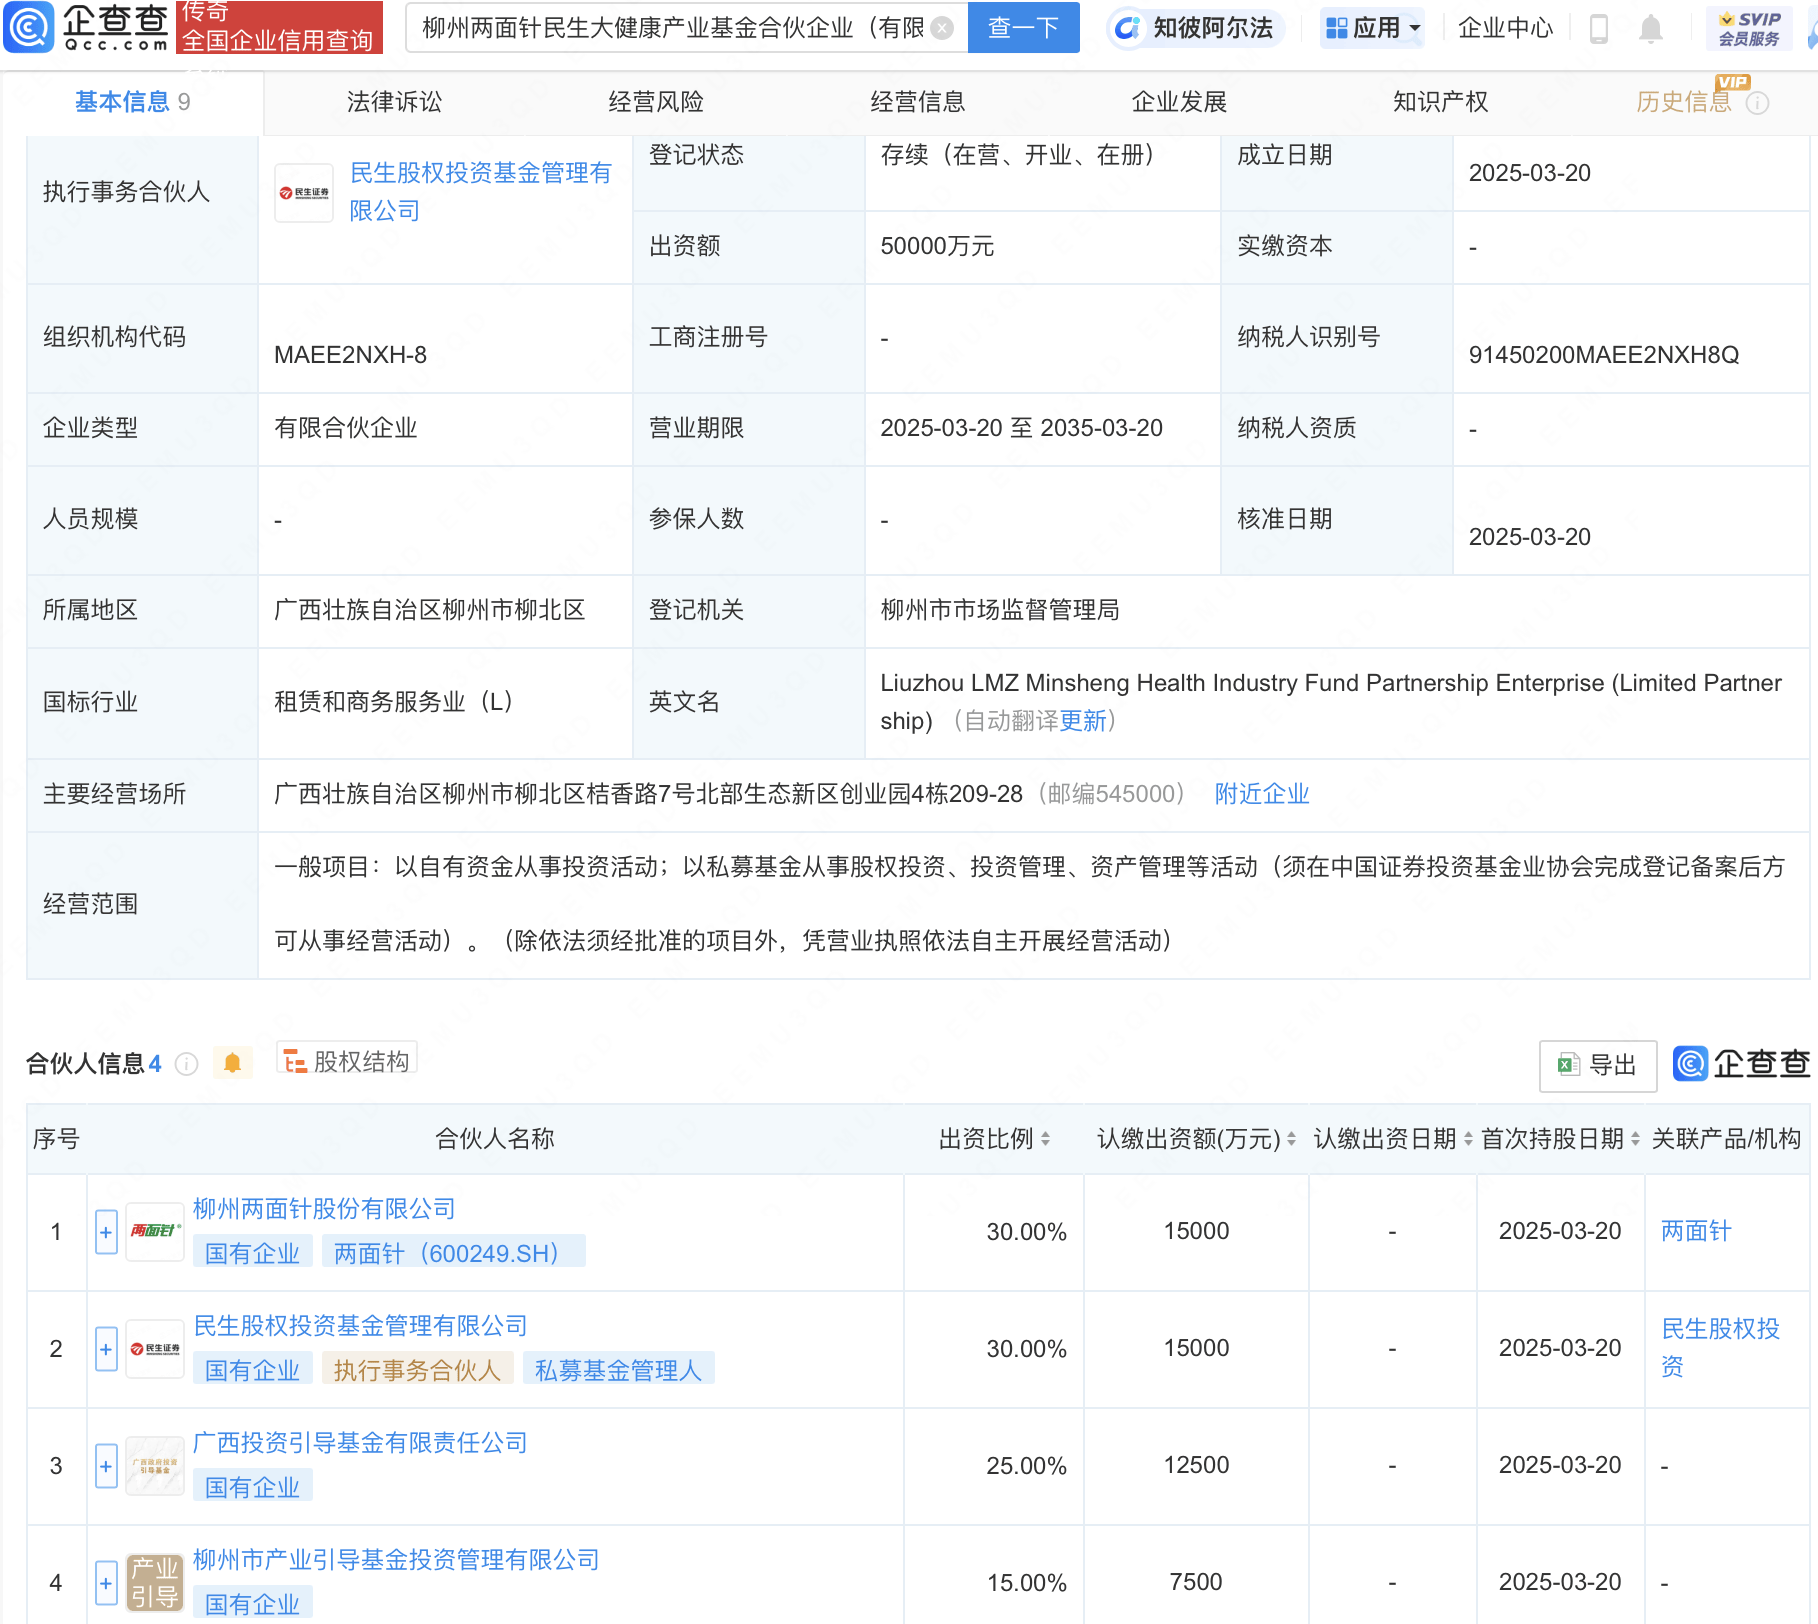
Task: Open executive partner 民生股权投资基金管理有限公司 link
Action: [x=480, y=192]
